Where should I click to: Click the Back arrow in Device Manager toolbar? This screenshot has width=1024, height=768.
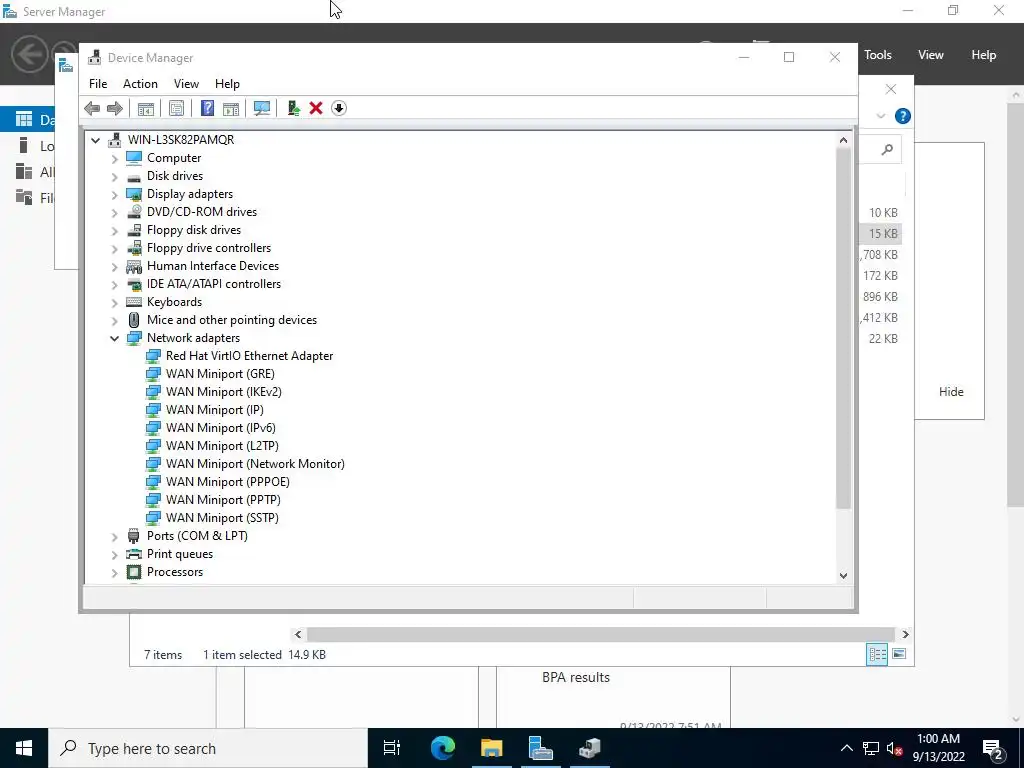click(92, 108)
